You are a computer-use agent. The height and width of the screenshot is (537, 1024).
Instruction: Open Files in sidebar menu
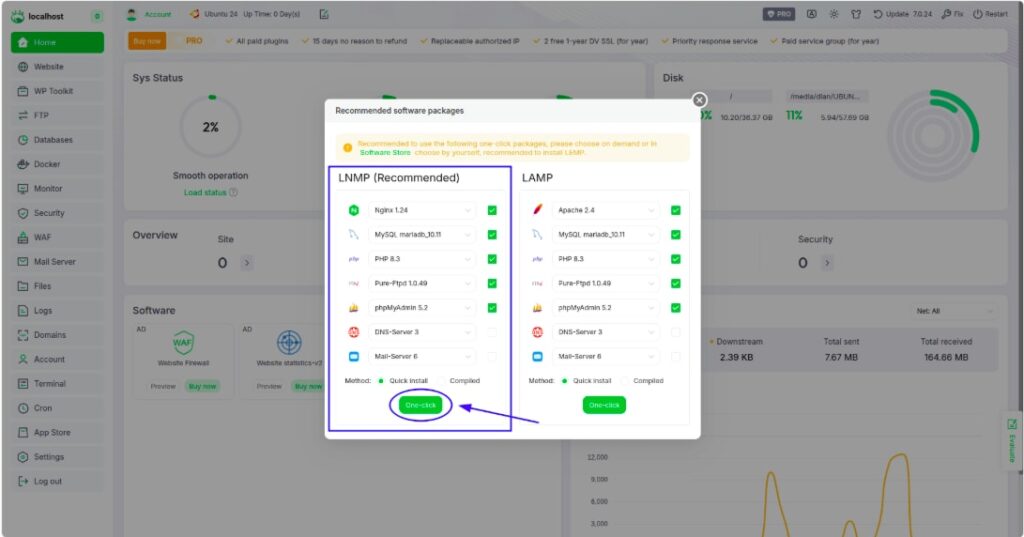click(57, 286)
